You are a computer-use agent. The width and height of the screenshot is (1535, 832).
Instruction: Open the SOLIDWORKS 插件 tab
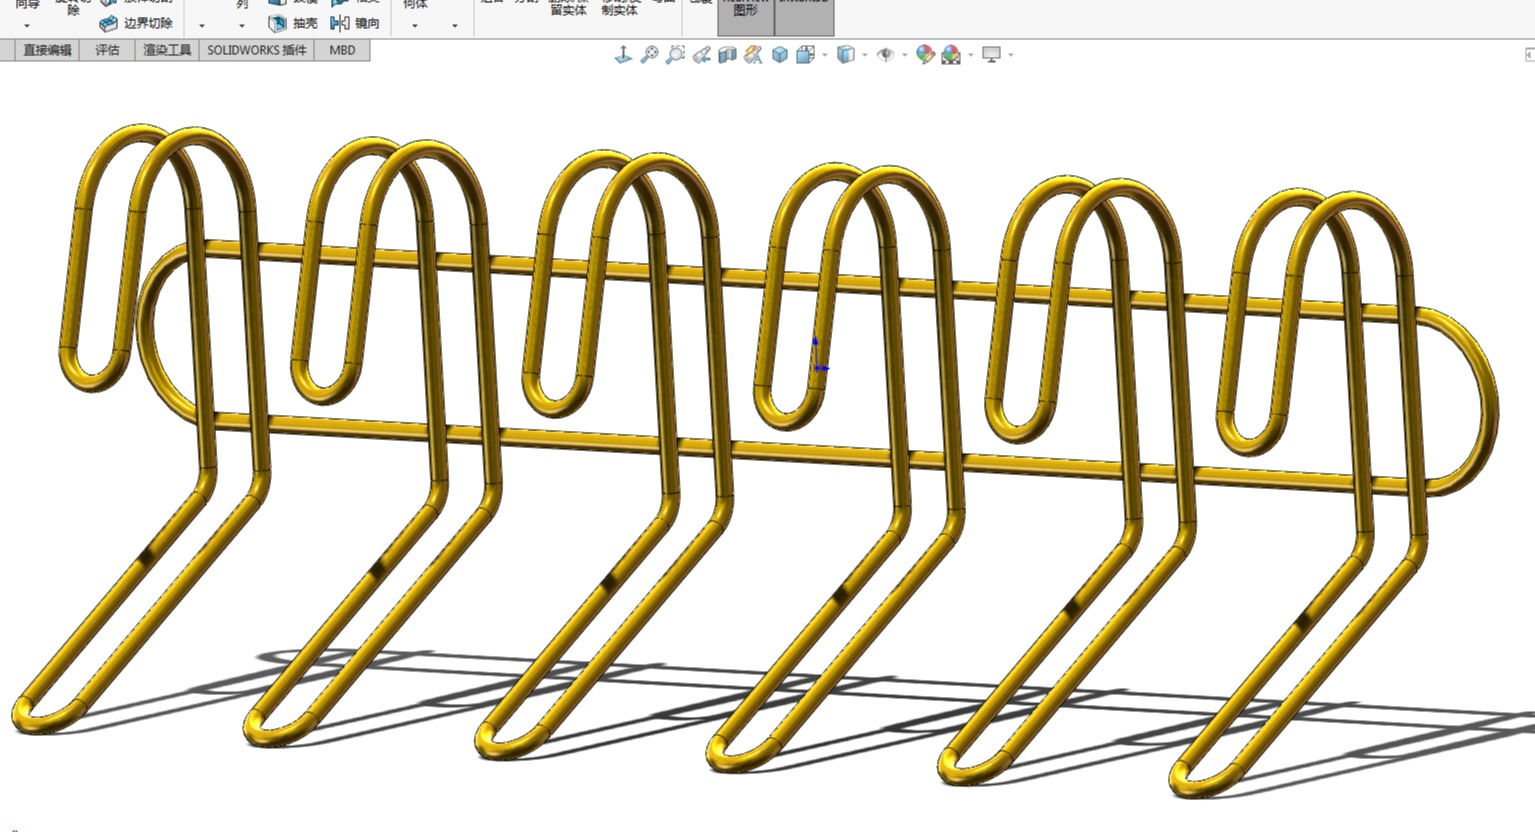click(256, 50)
